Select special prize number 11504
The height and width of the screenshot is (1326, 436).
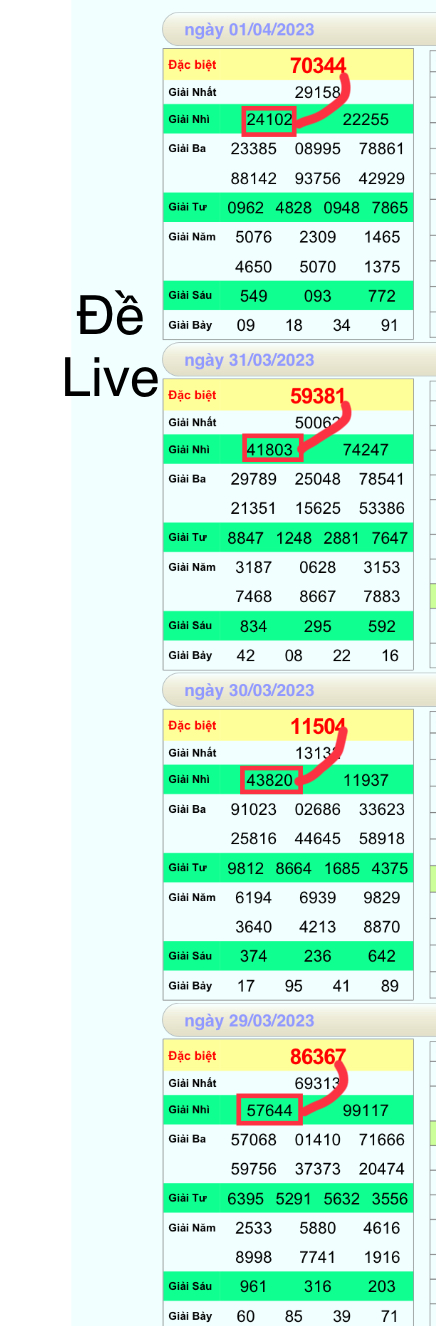(x=318, y=726)
